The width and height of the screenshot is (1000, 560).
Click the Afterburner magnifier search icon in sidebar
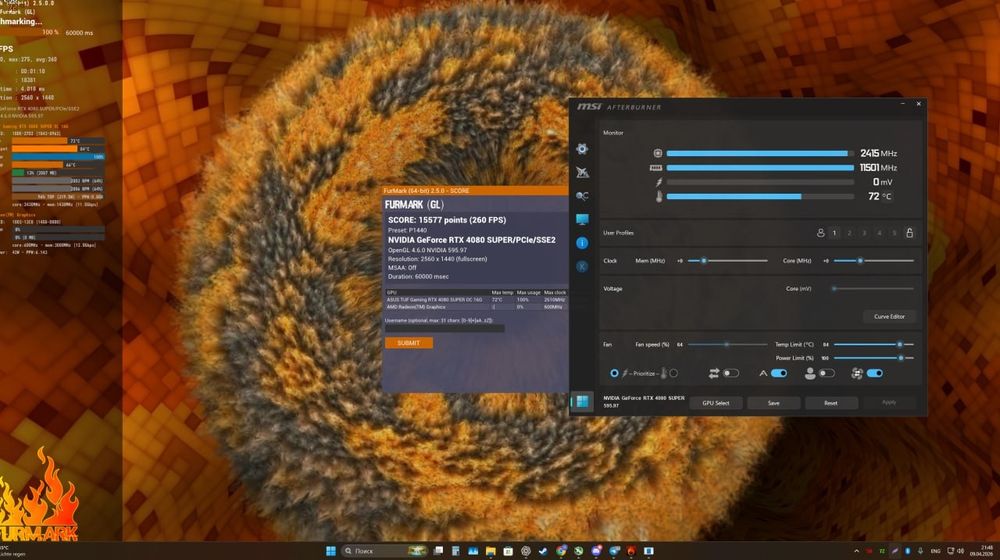coord(582,196)
